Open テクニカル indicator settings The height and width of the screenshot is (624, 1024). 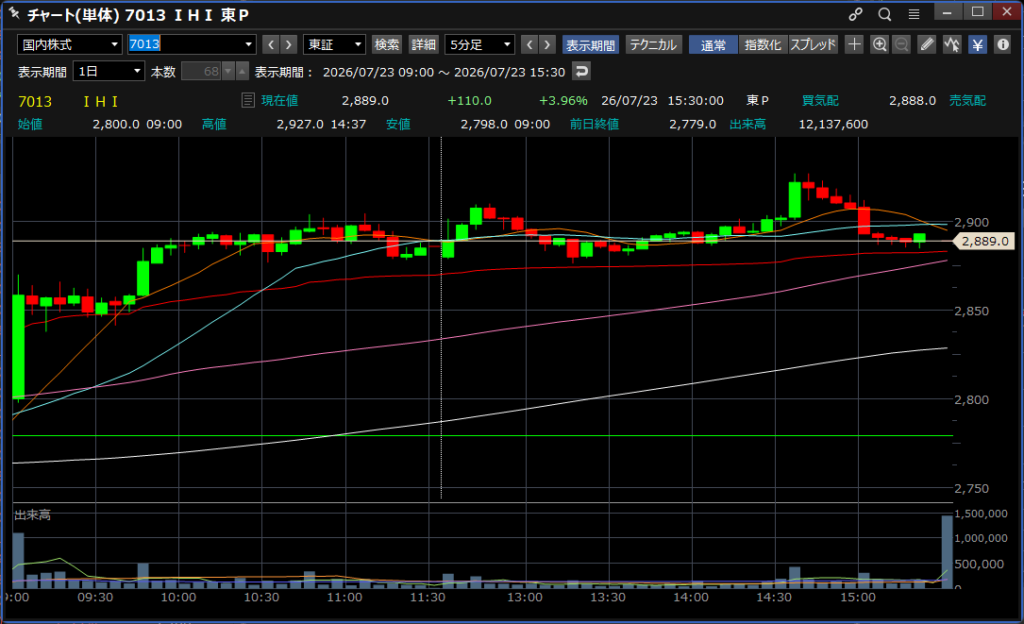click(x=653, y=44)
